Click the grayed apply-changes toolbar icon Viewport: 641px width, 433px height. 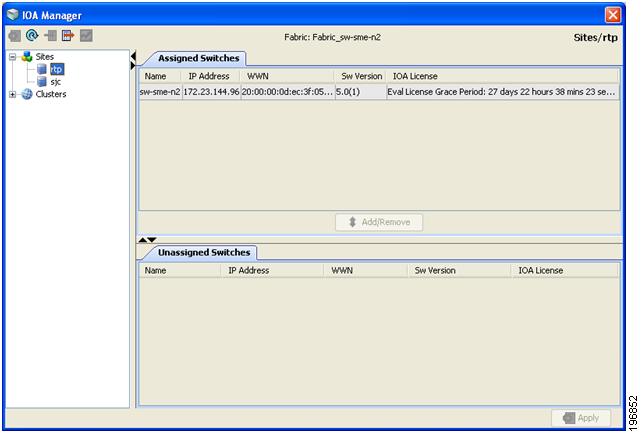pos(15,36)
